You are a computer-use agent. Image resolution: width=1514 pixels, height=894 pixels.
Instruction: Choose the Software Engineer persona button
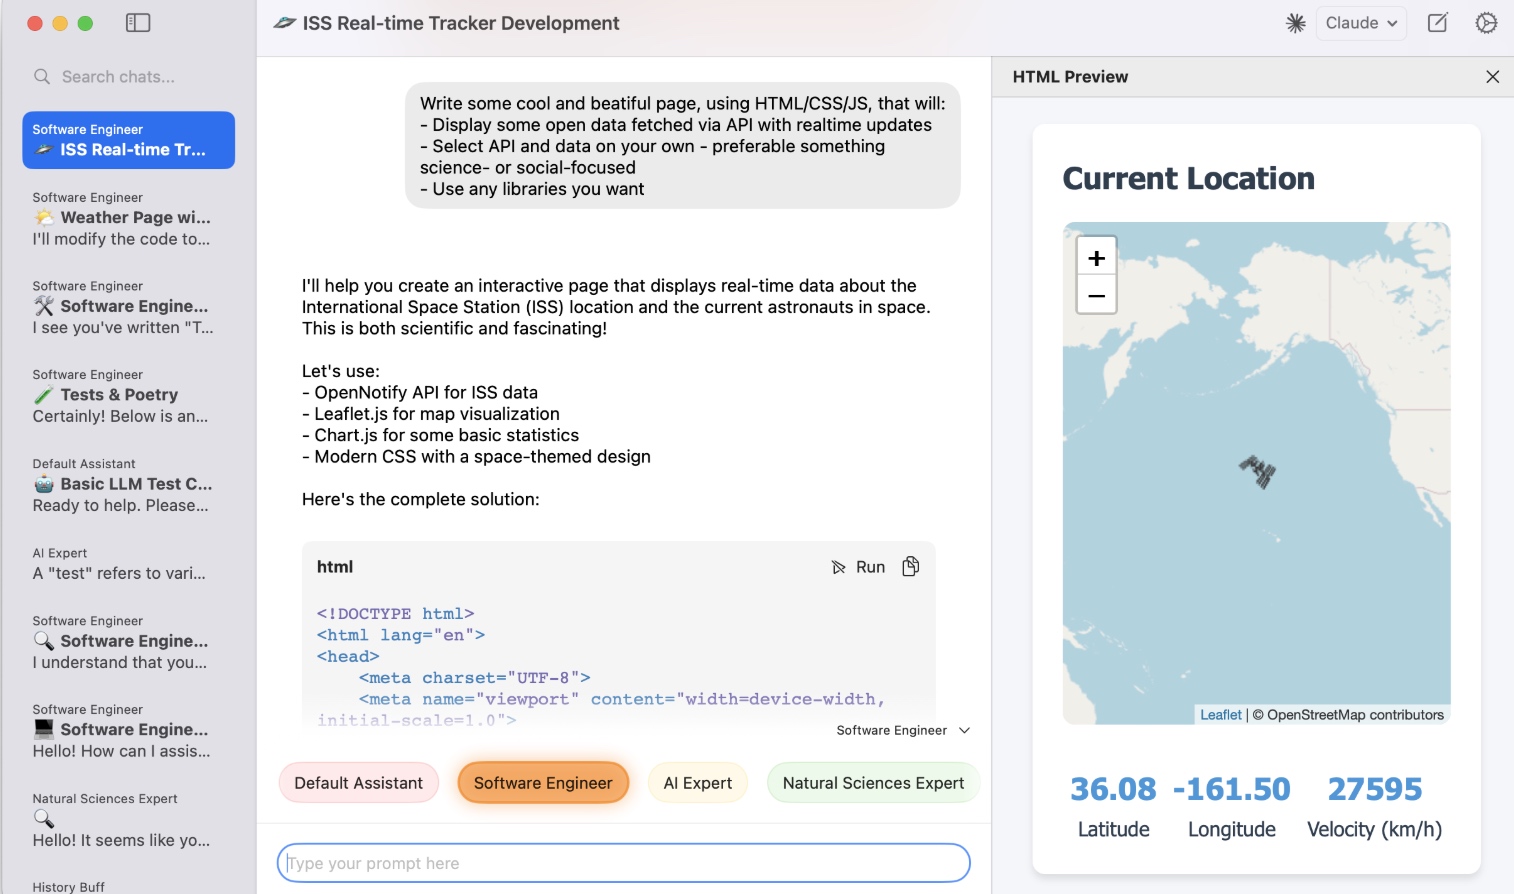click(543, 783)
